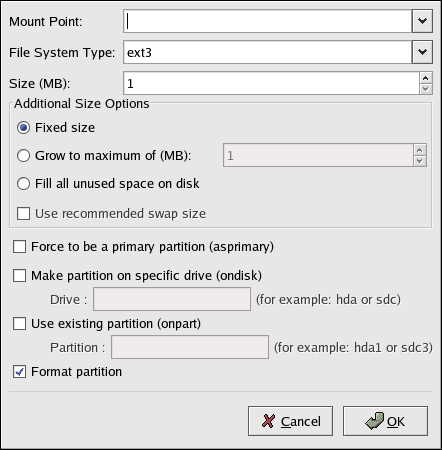Click the ext3 file system type field

[268, 52]
